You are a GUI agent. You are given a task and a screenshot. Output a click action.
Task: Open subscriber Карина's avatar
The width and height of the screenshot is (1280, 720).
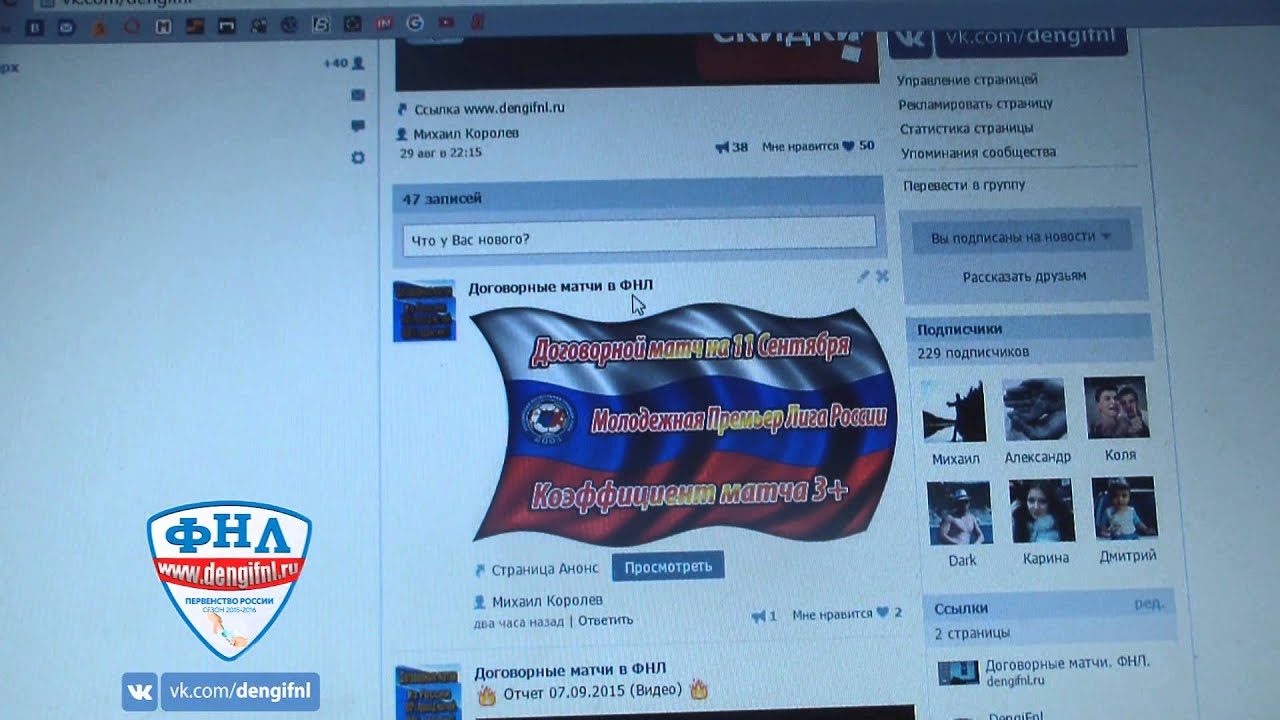tap(1042, 511)
